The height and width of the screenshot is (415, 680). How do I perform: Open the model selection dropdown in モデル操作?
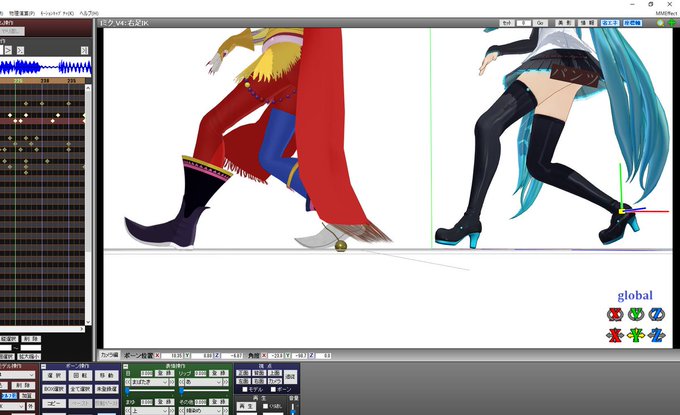(17, 375)
